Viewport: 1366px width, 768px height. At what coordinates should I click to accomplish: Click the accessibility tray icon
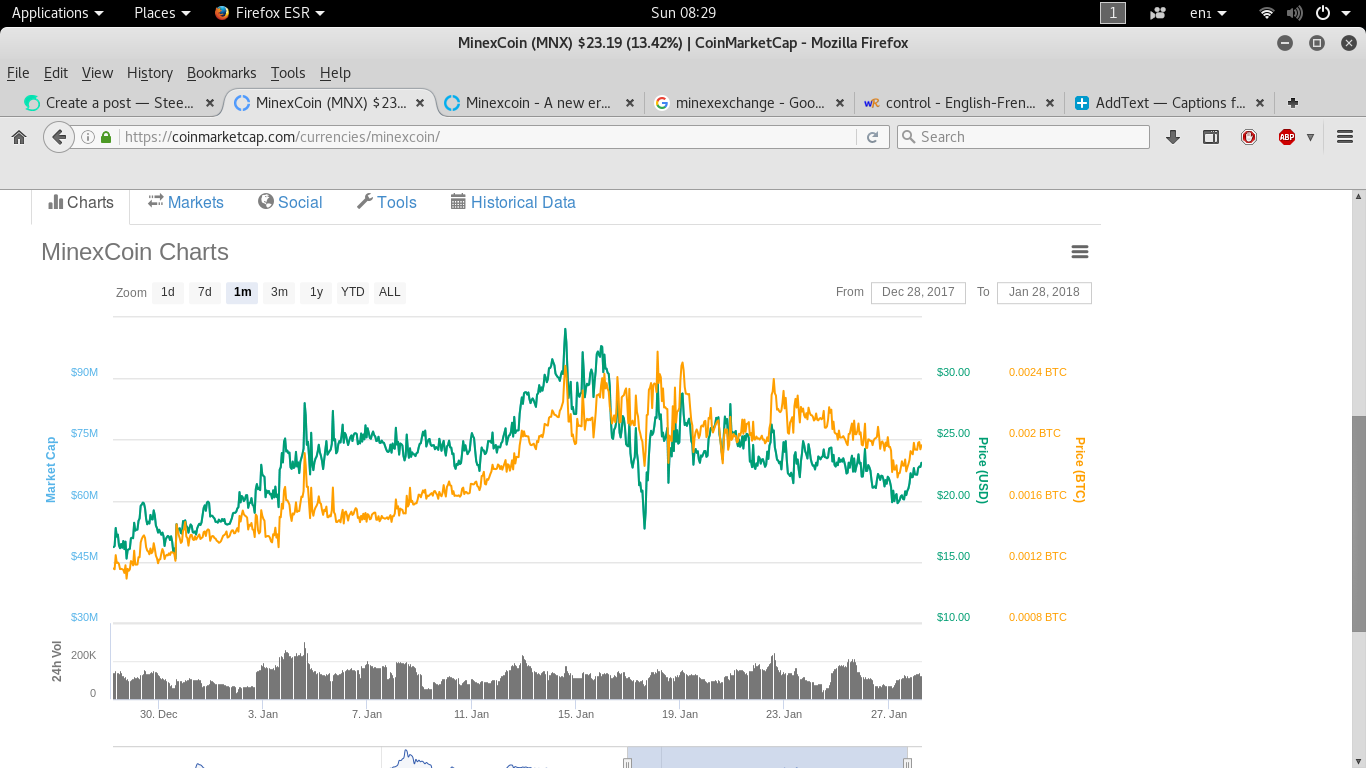tap(1158, 13)
